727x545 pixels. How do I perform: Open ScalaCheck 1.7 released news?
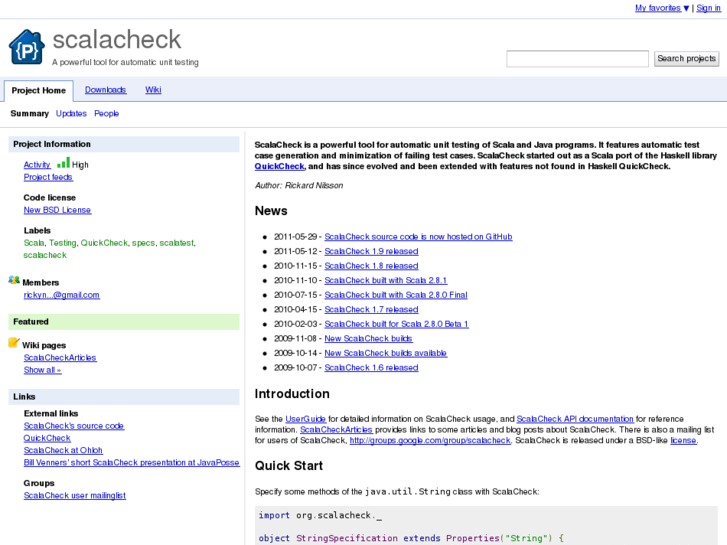[x=371, y=309]
